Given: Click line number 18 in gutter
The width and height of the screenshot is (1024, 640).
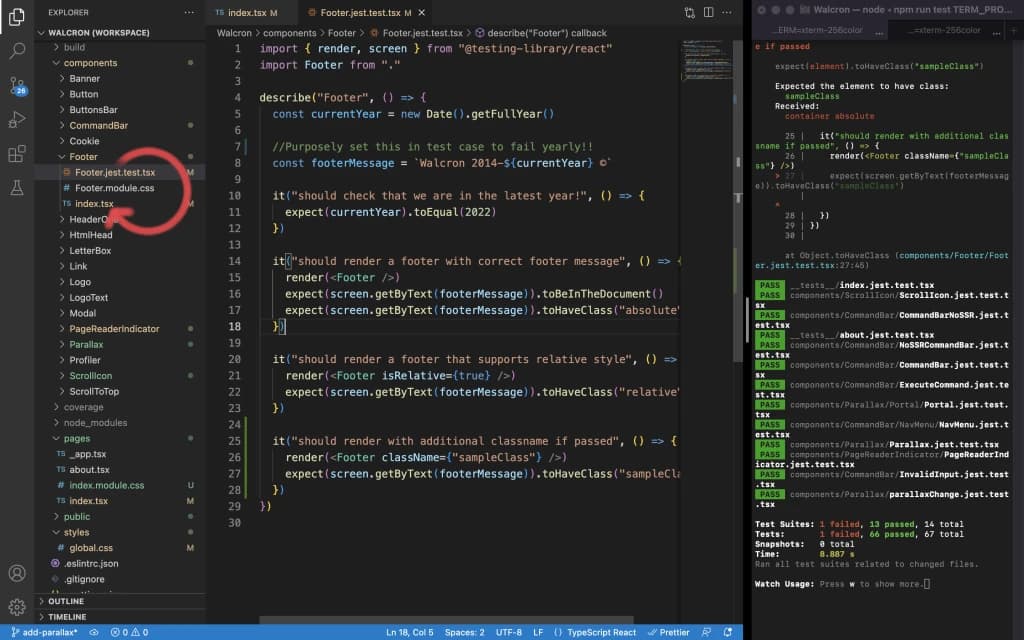Looking at the screenshot, I should point(234,327).
